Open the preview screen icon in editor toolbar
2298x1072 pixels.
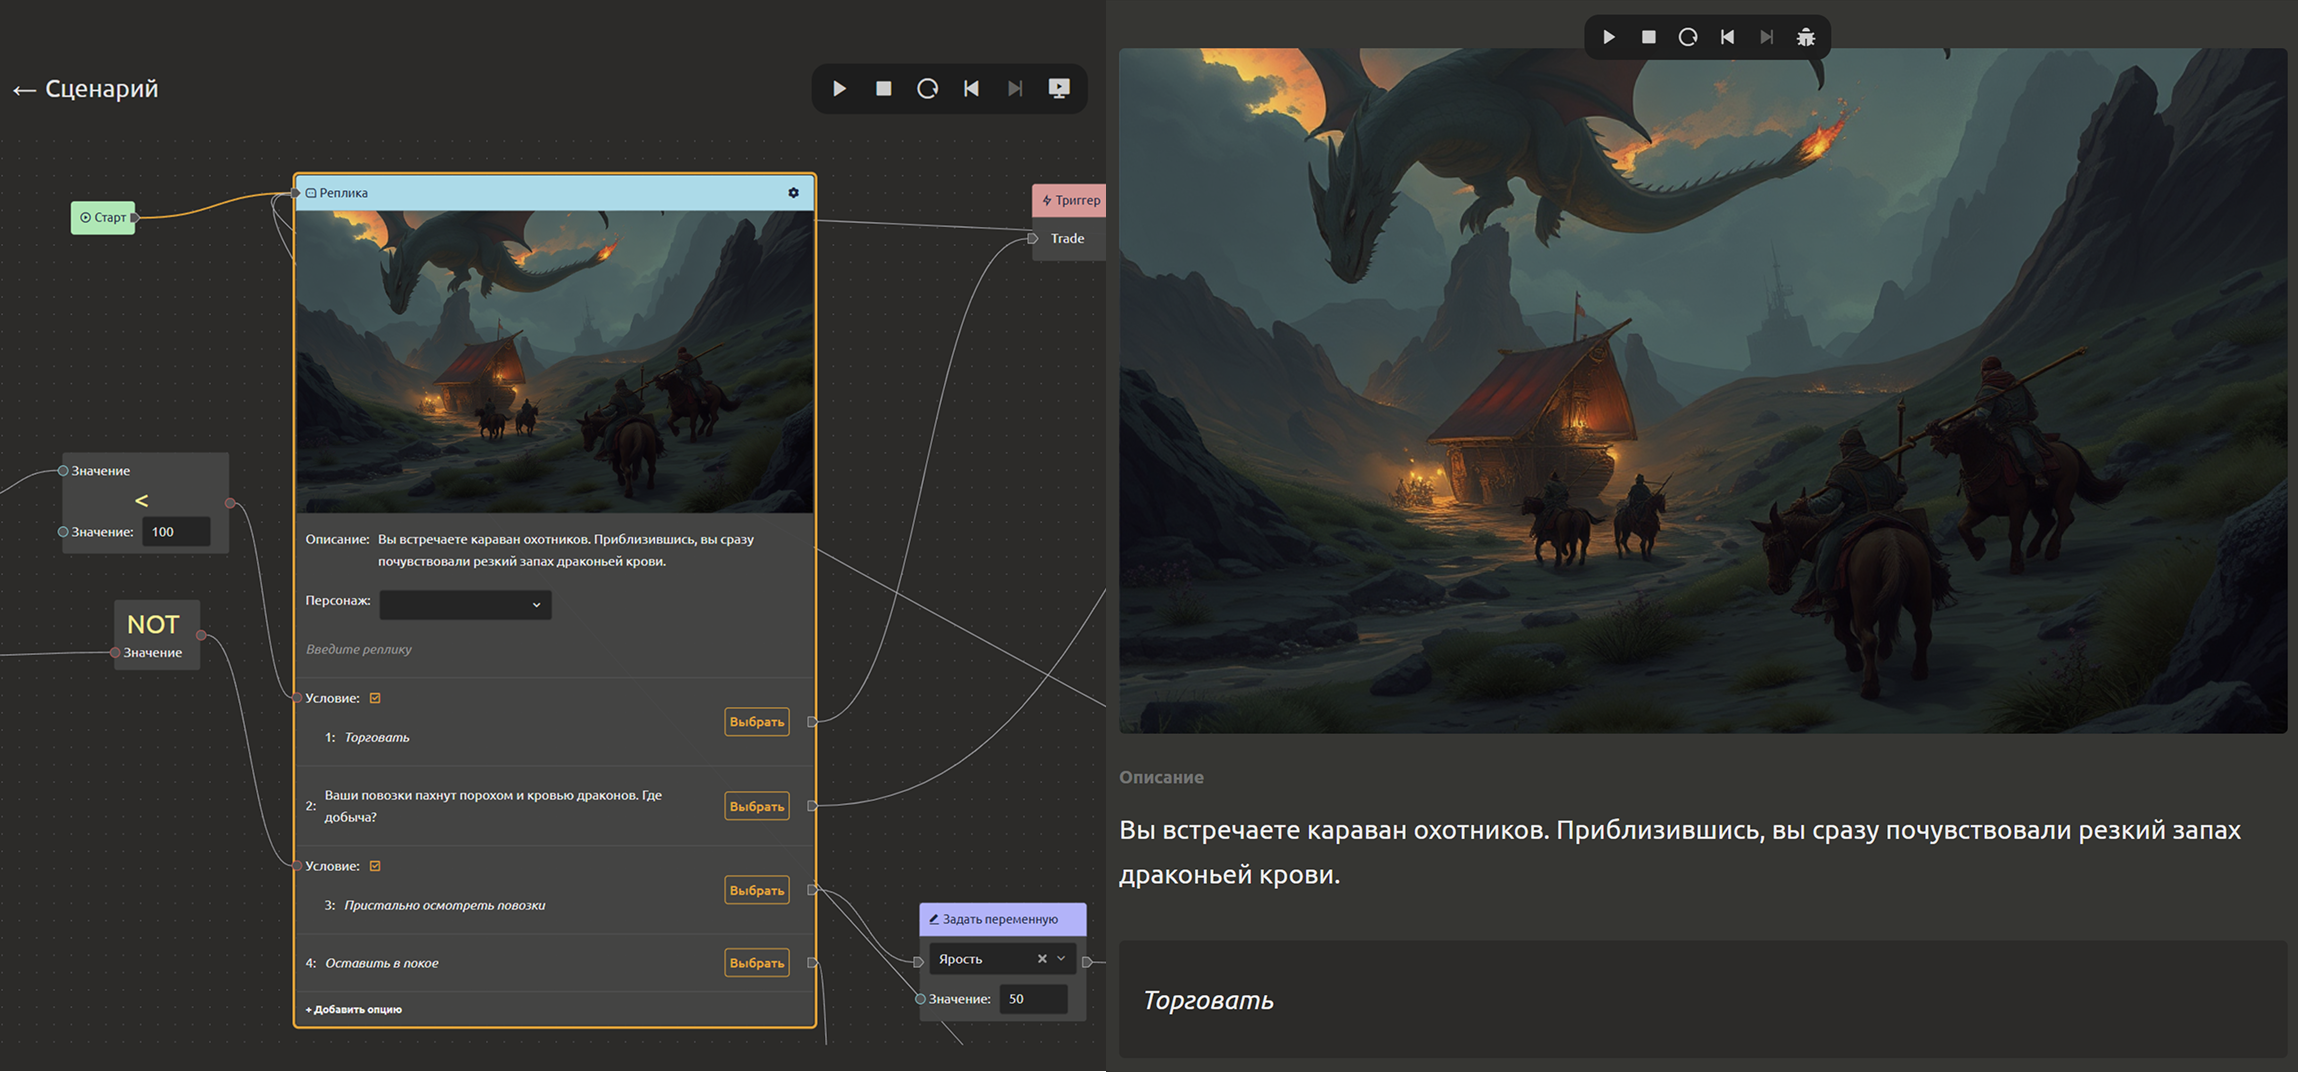pos(1059,89)
